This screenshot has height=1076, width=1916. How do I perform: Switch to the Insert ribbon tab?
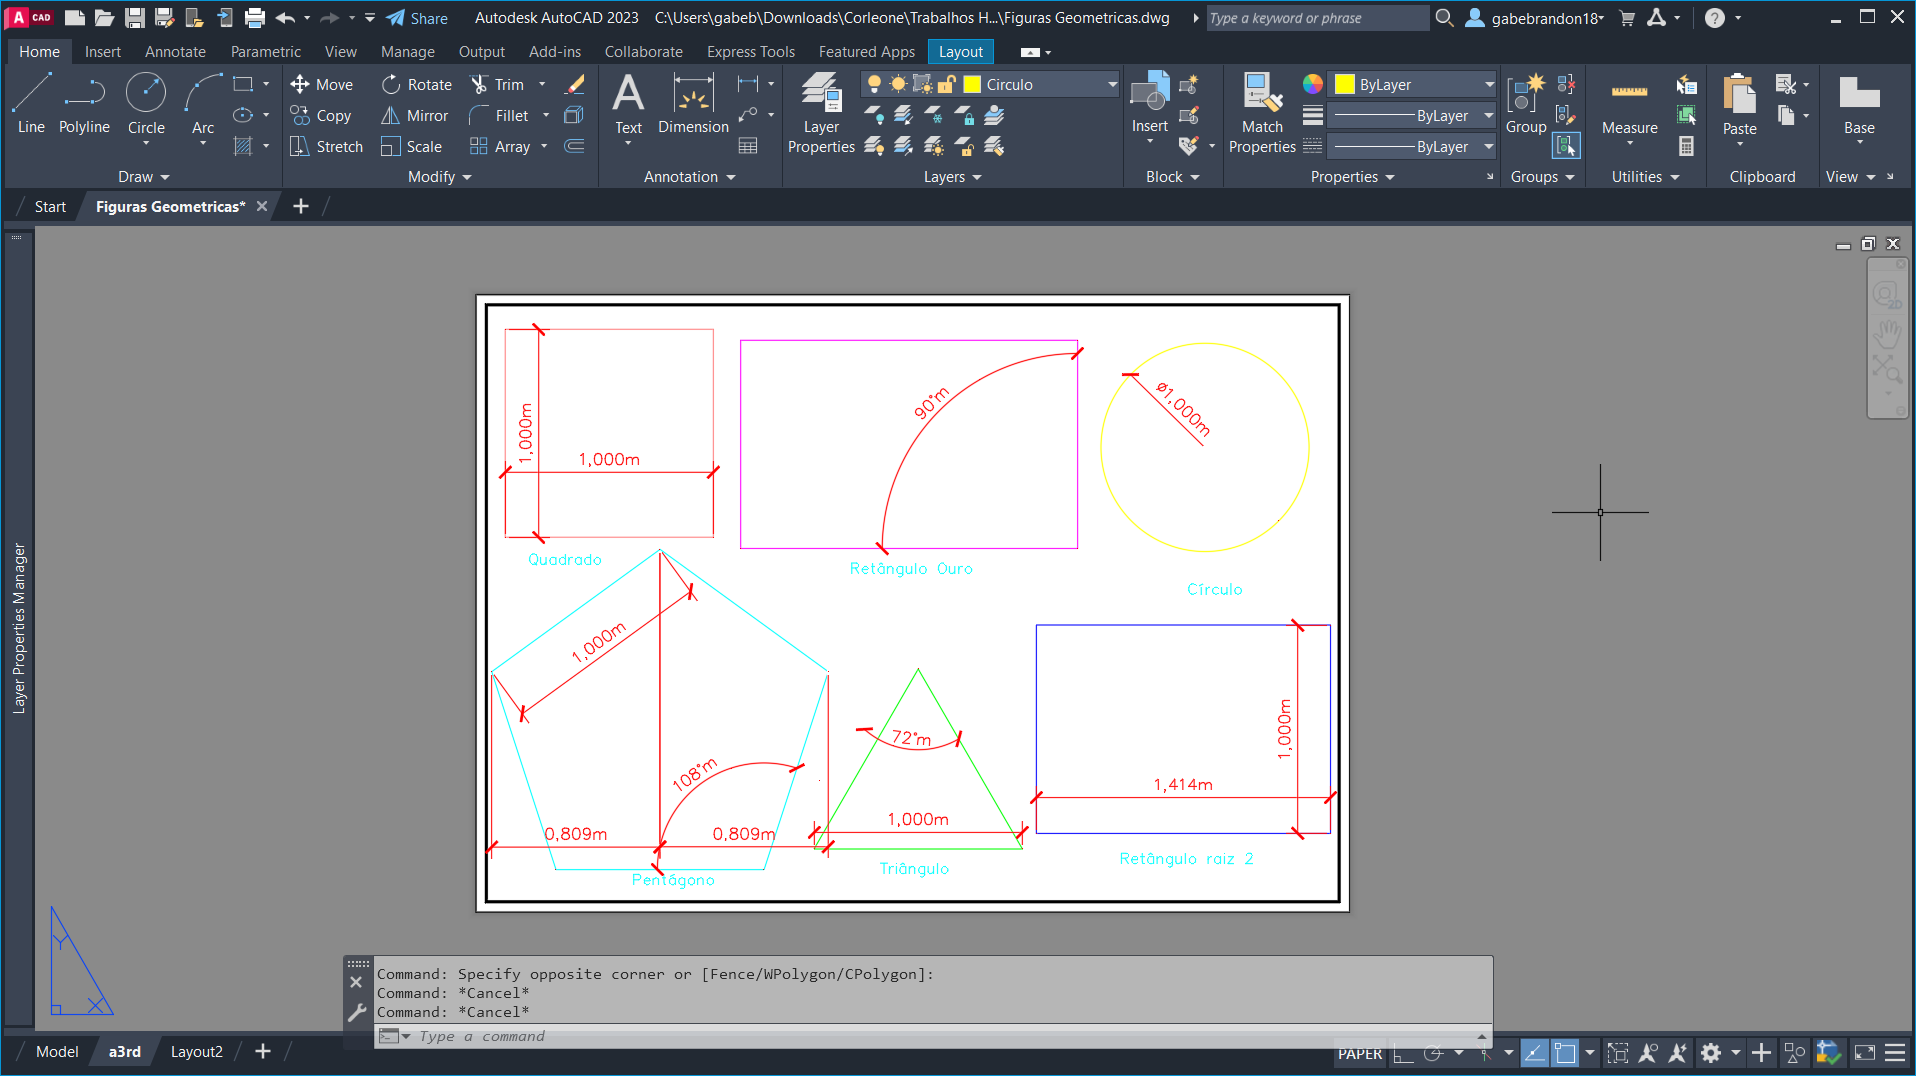coord(103,51)
